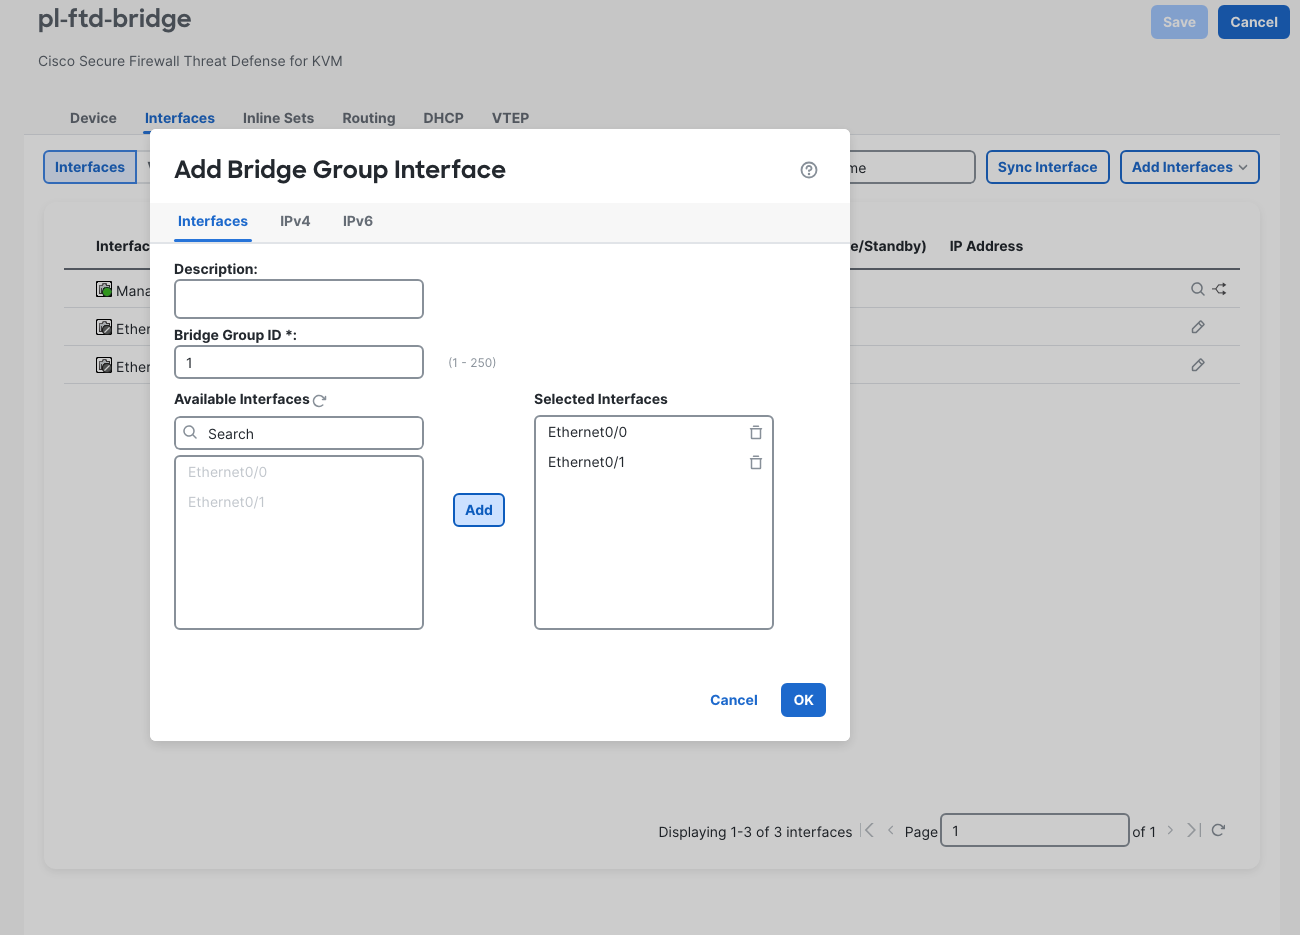Select Ethernet0/0 in Selected Interfaces
Screen dimensions: 1300x935
587,432
